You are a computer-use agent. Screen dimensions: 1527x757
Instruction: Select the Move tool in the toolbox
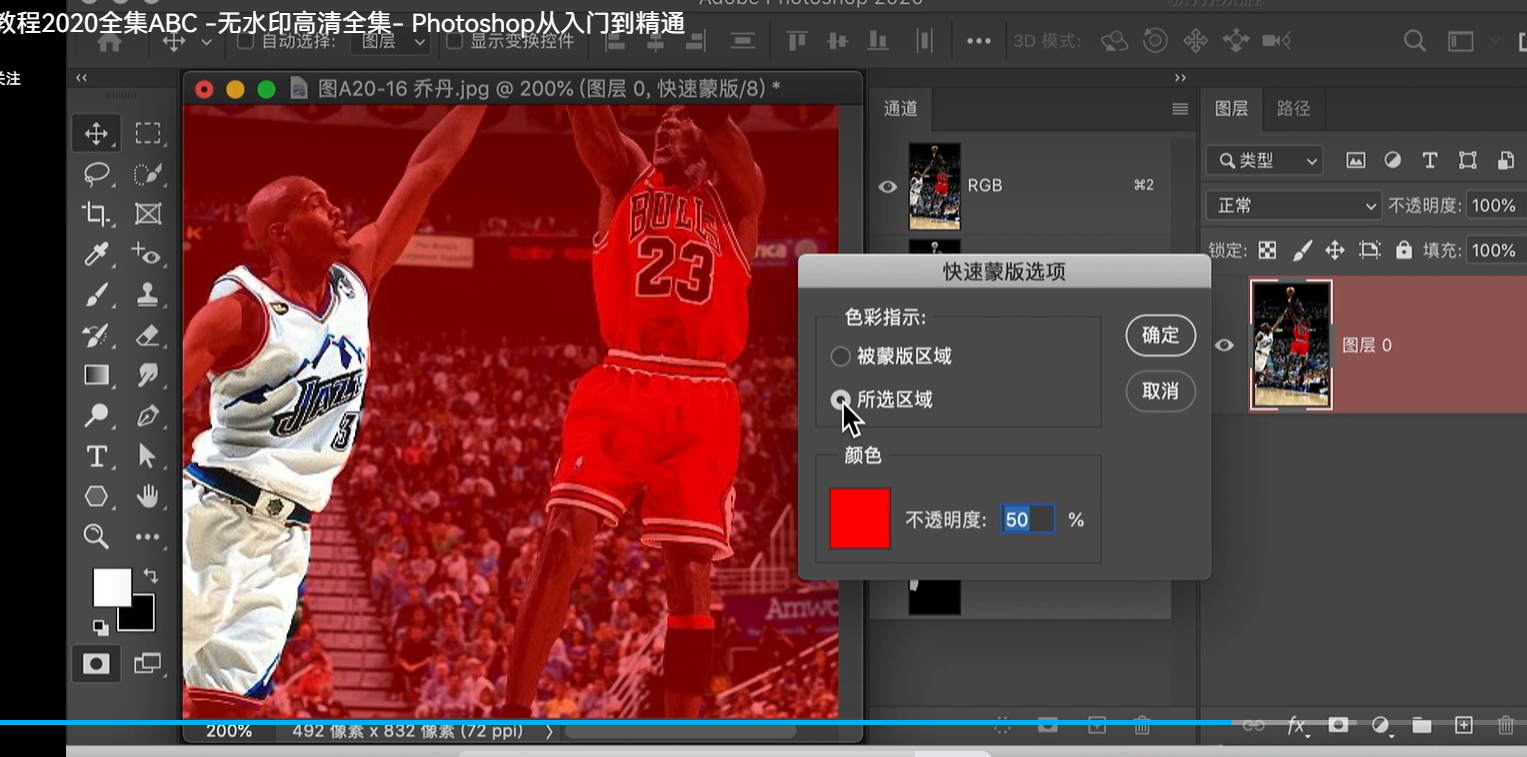pos(96,133)
